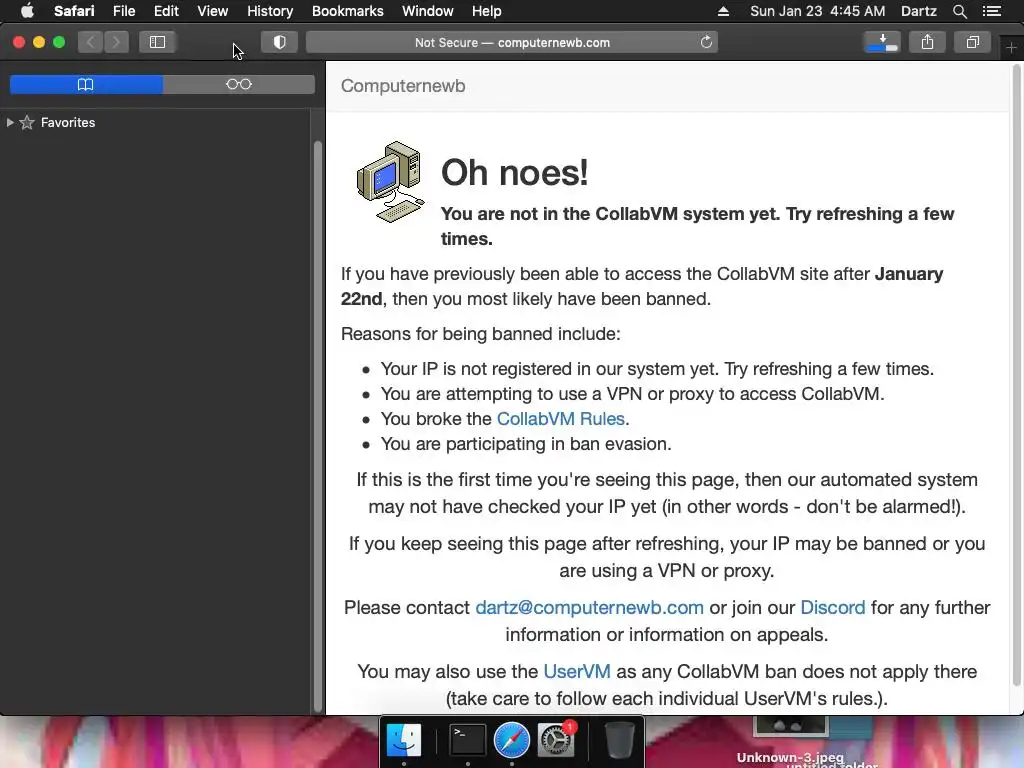Viewport: 1024px width, 768px height.
Task: Toggle the Safari sidebar button
Action: click(157, 42)
